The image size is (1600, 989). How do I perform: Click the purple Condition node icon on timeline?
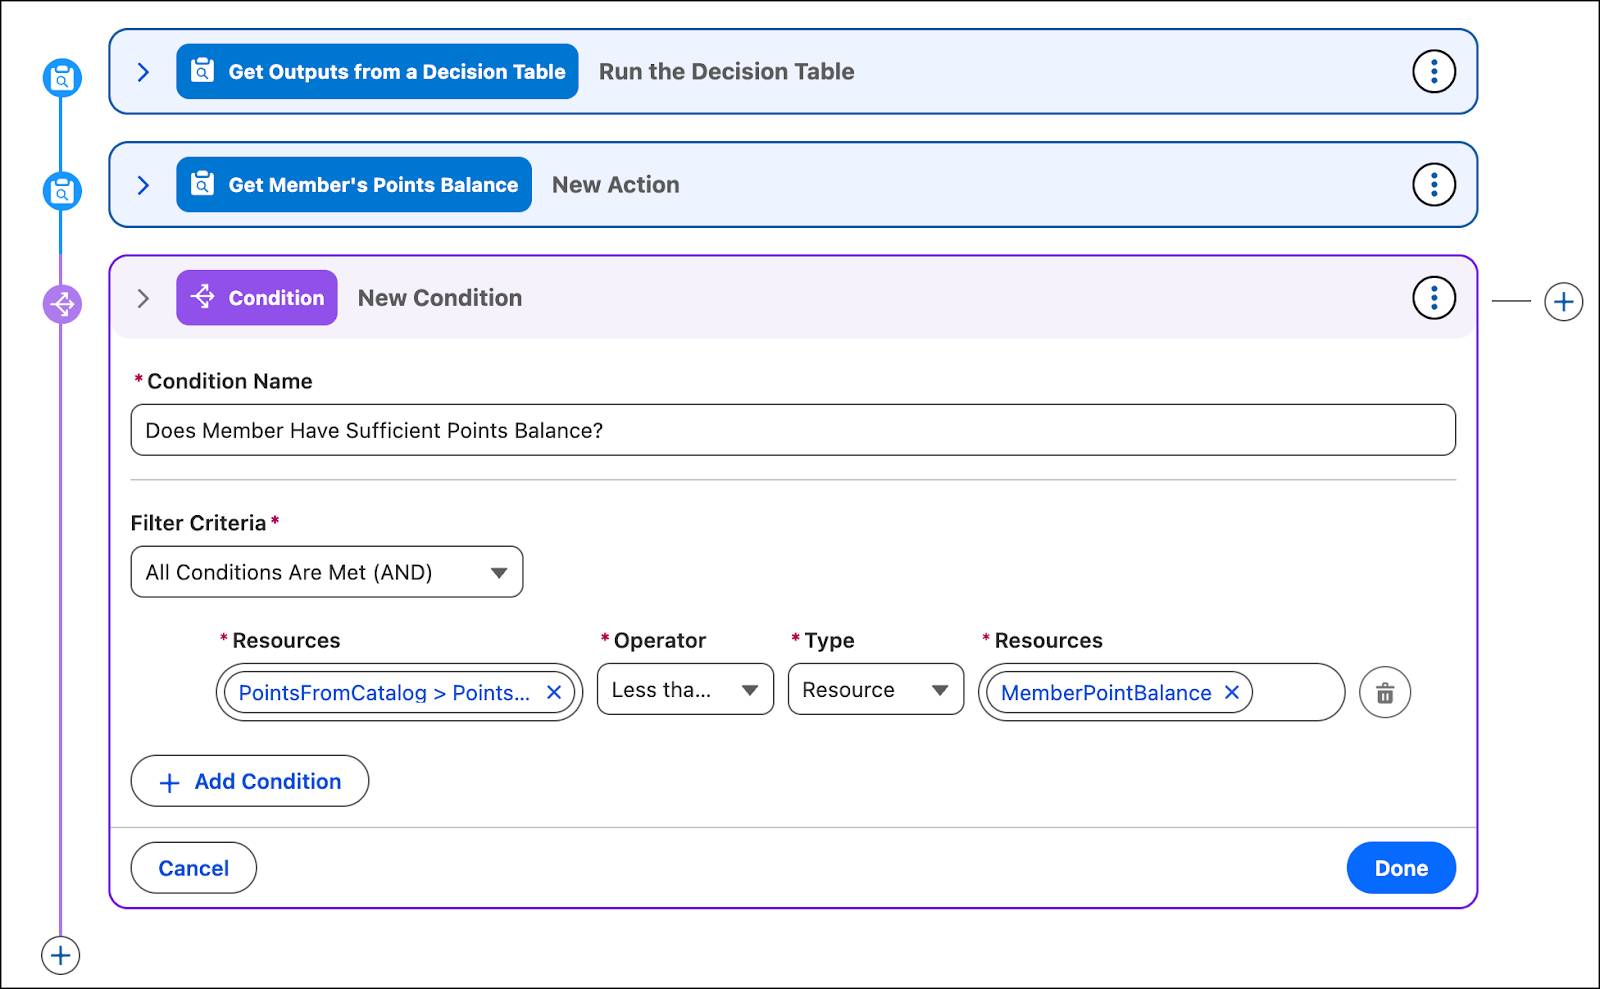tap(62, 304)
